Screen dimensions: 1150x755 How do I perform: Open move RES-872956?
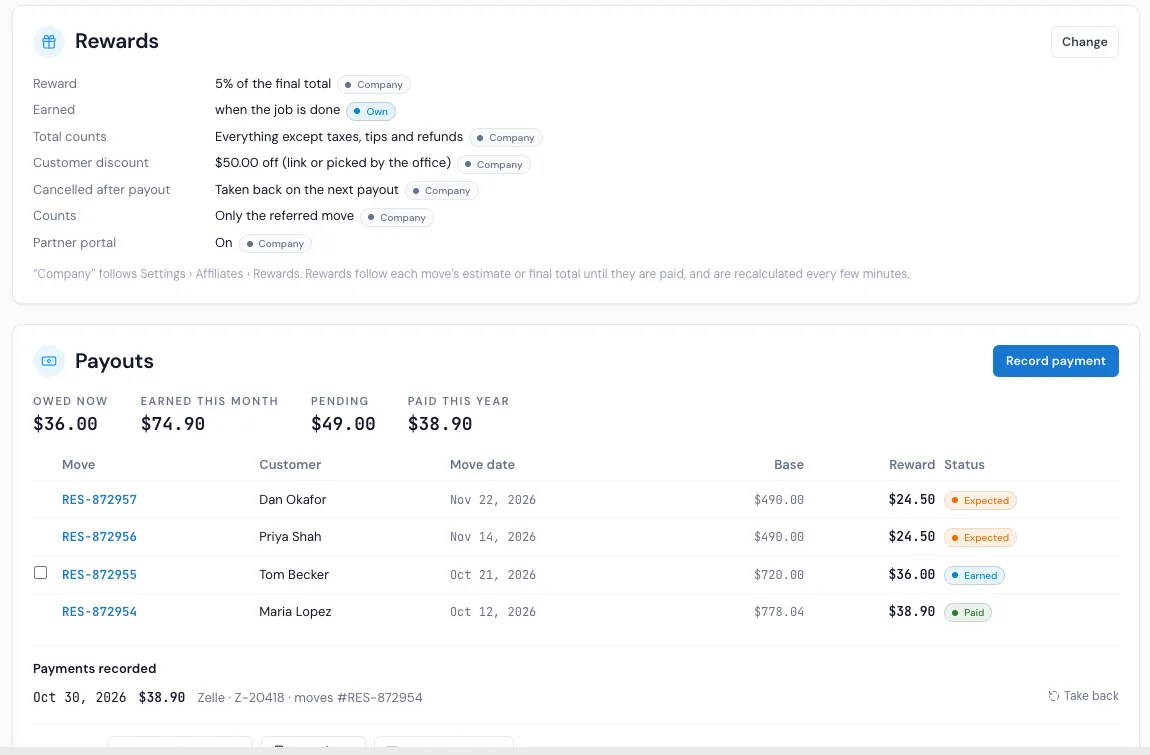(x=99, y=537)
